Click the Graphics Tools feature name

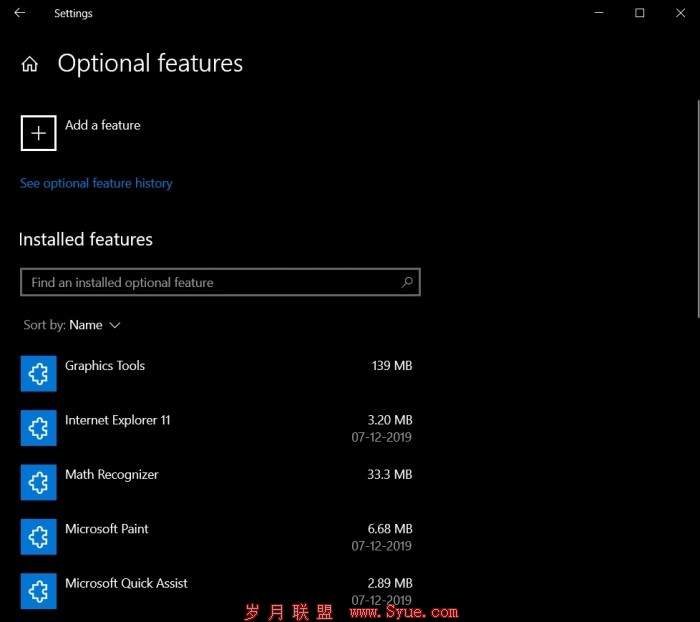tap(105, 366)
